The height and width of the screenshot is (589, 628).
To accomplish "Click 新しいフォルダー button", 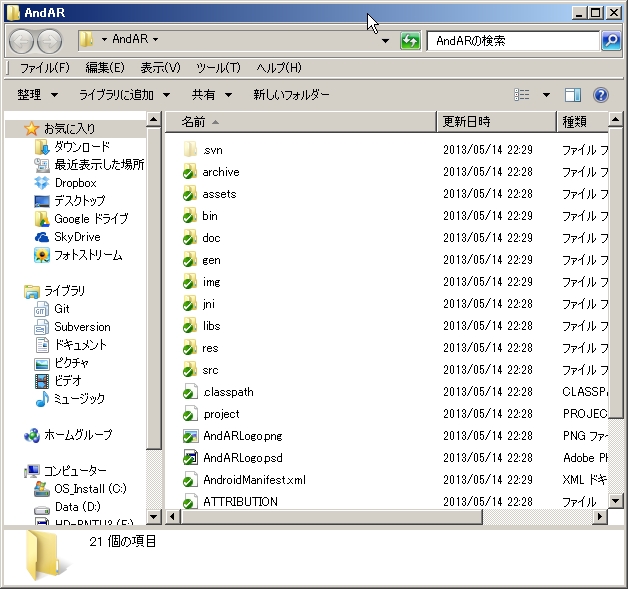I will [291, 95].
